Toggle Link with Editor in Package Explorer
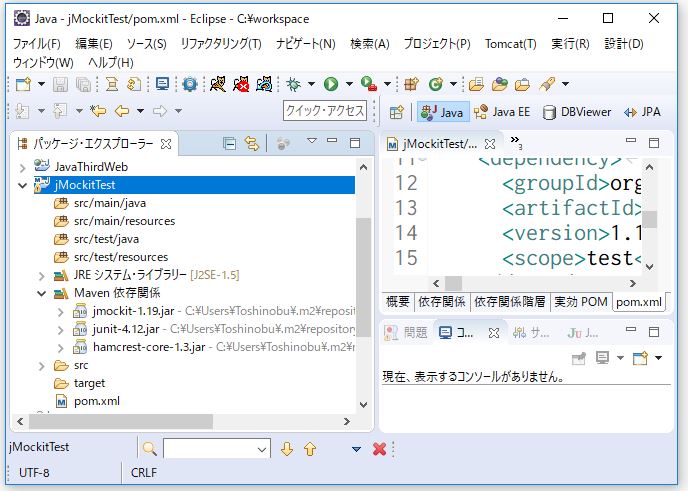The width and height of the screenshot is (688, 491). pyautogui.click(x=252, y=143)
